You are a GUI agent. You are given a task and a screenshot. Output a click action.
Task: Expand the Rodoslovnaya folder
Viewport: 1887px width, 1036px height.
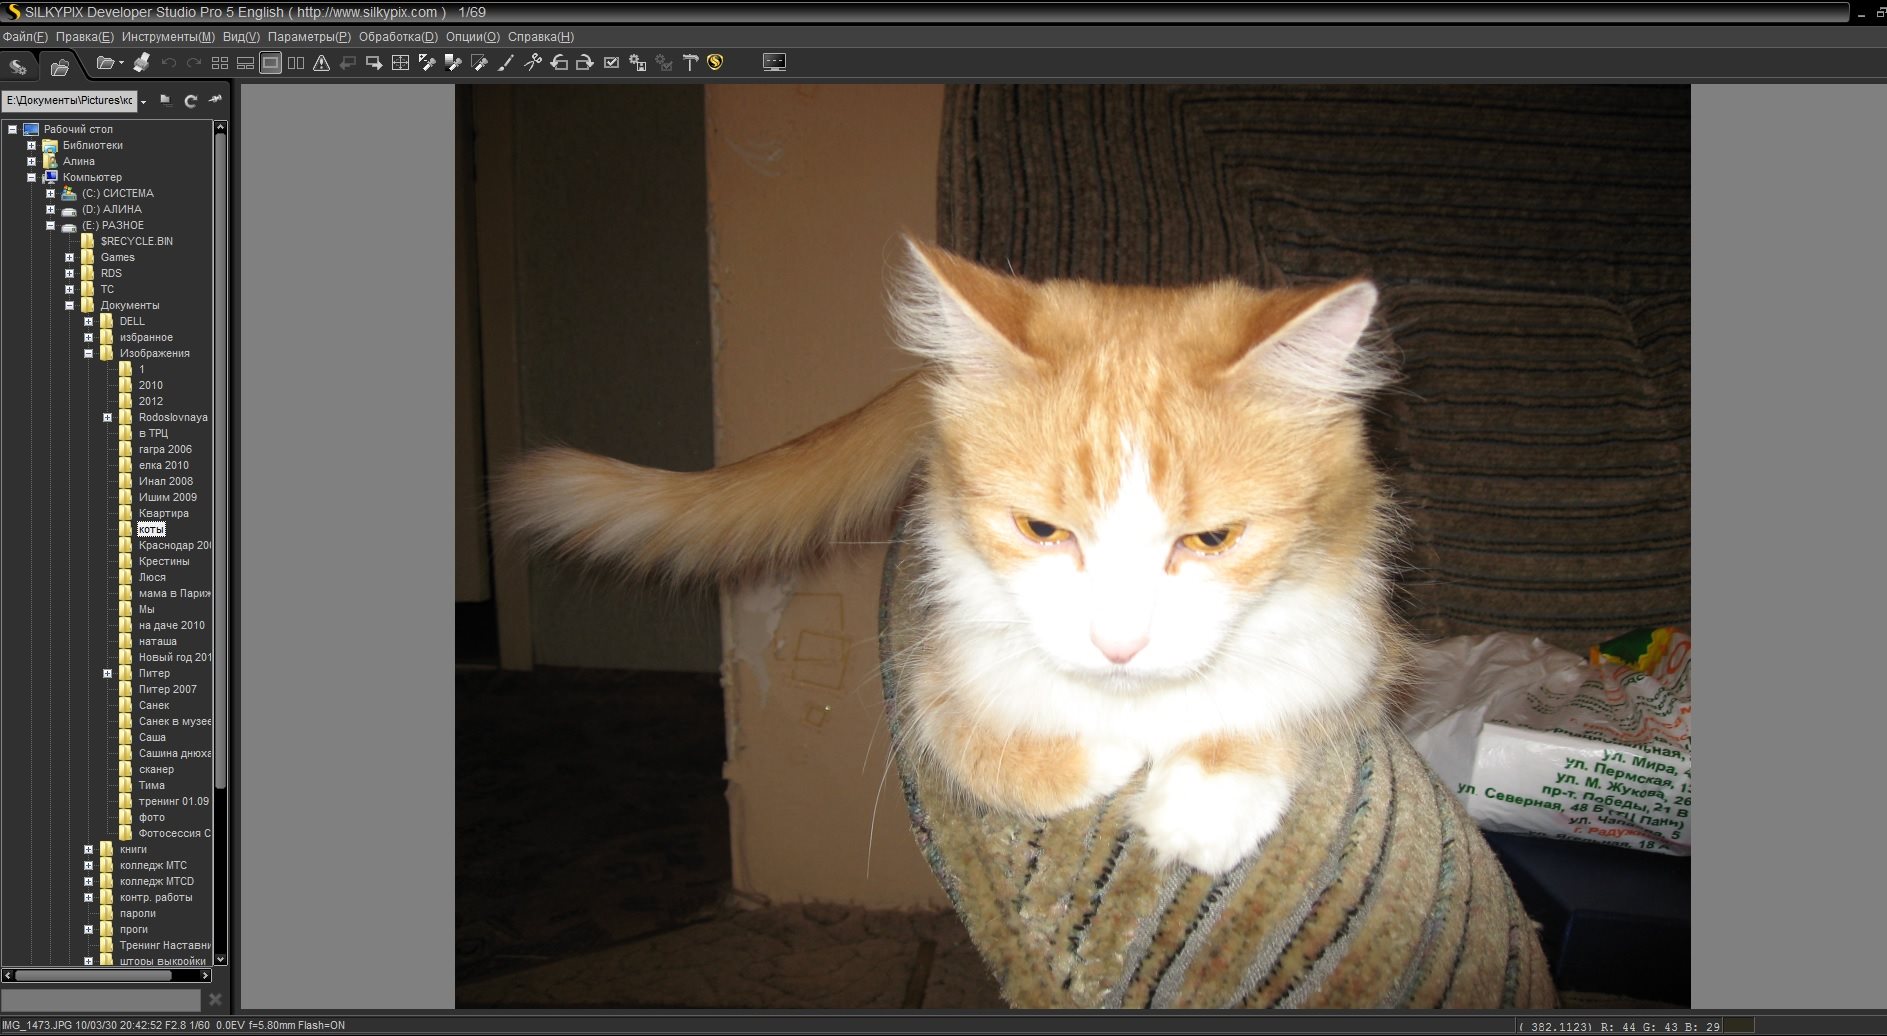(x=108, y=417)
